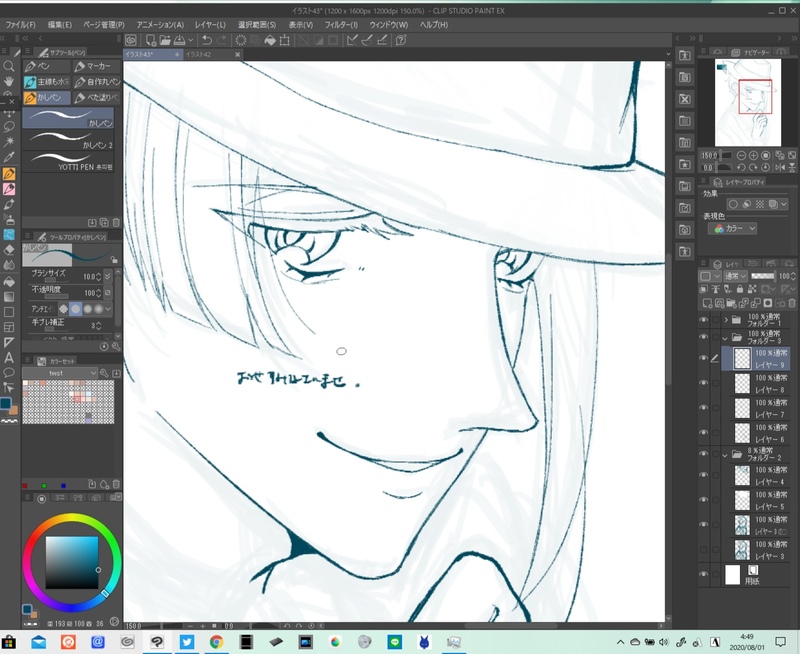
Task: Collapse the フォルダー 2 folder
Action: [725, 455]
